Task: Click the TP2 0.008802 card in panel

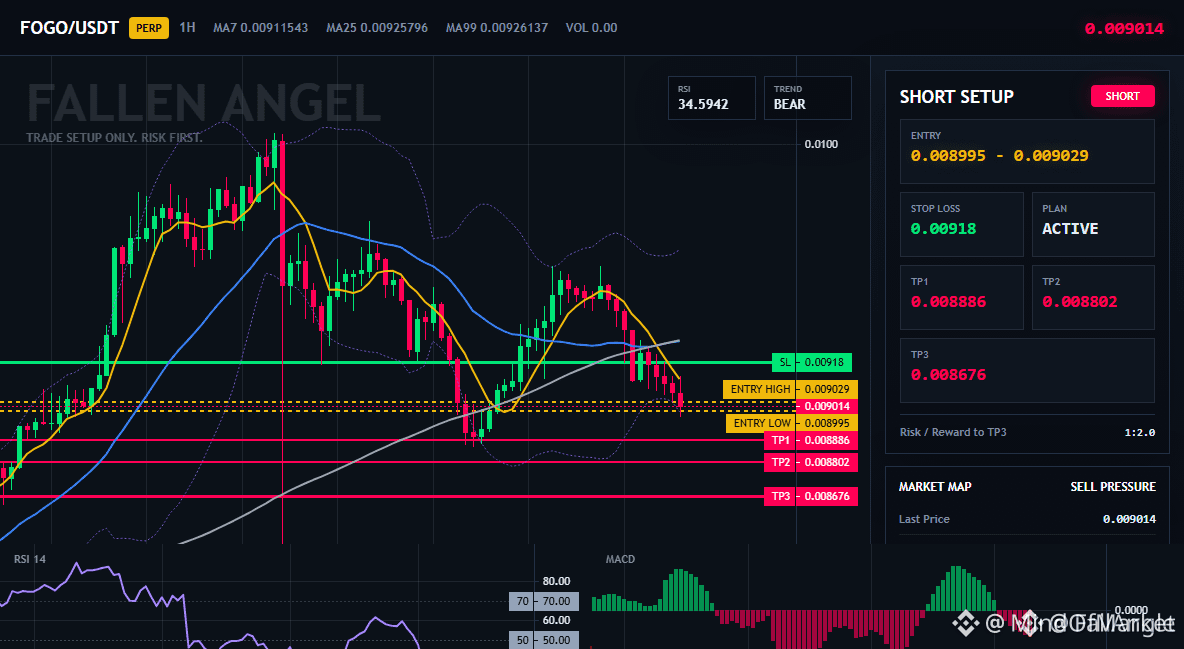Action: click(x=1093, y=298)
